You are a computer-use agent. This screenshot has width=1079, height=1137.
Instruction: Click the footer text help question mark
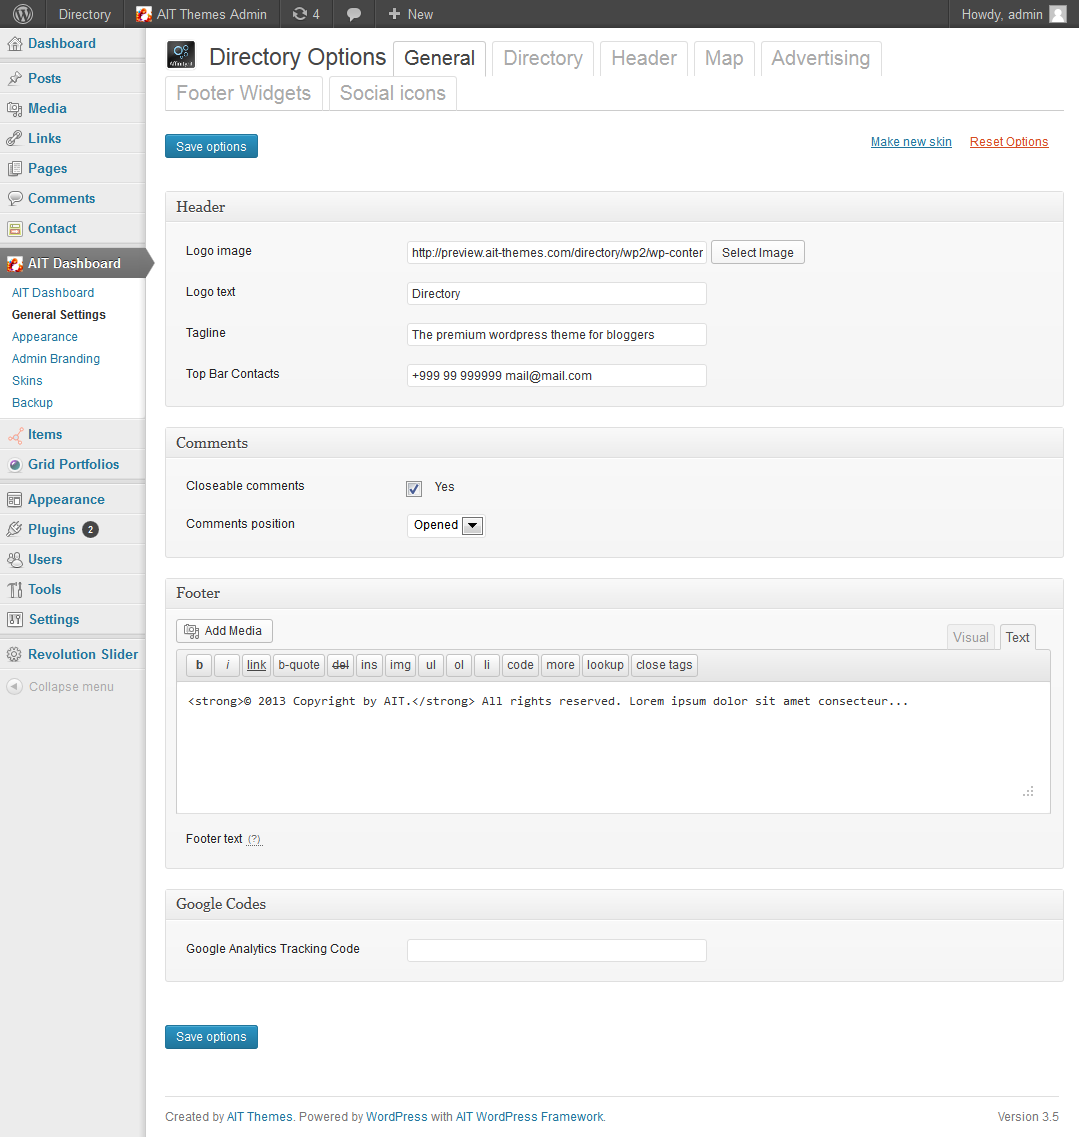254,840
